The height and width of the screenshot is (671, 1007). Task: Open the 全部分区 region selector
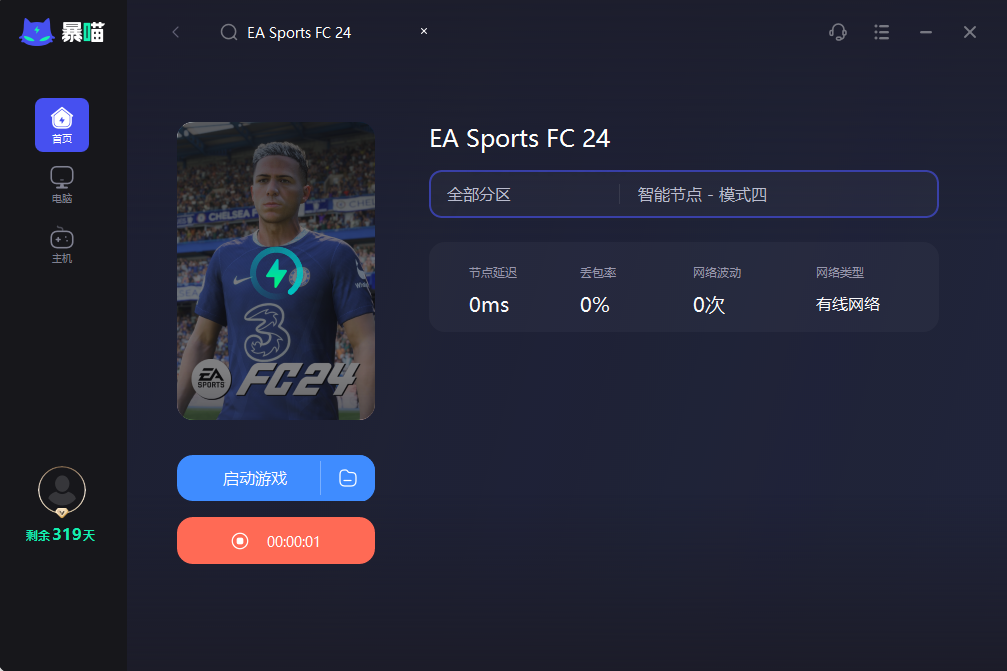coord(479,195)
